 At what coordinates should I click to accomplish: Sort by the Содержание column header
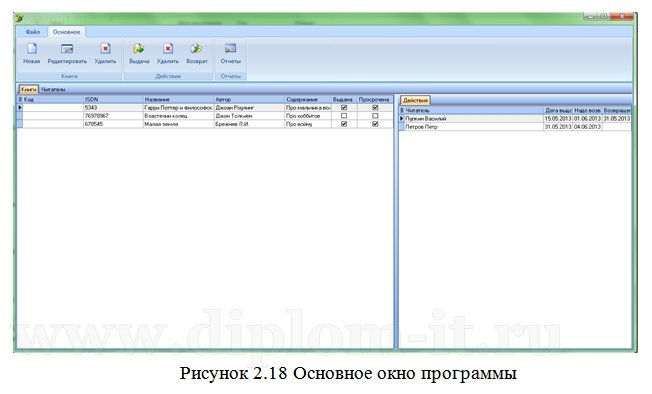[308, 100]
